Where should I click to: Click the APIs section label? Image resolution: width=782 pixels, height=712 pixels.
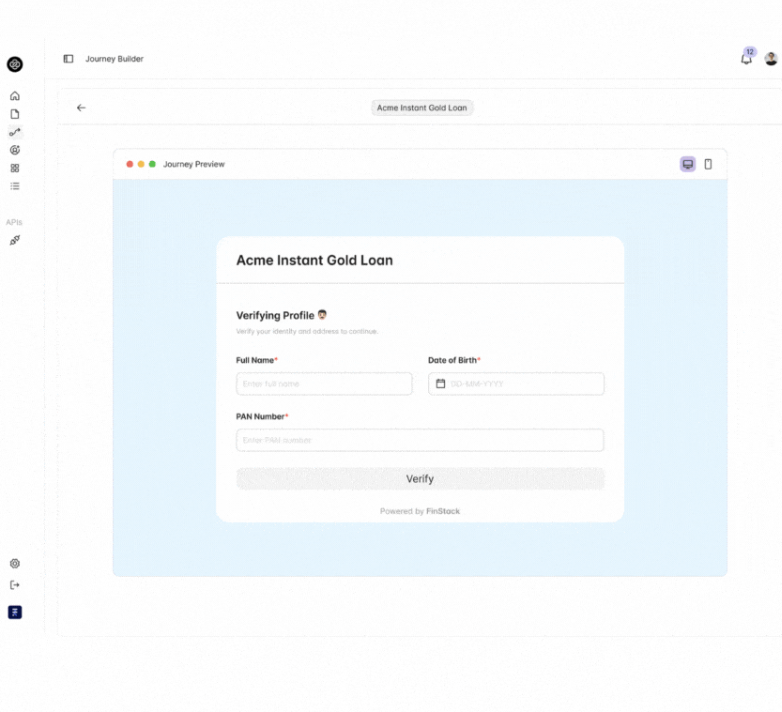(14, 222)
